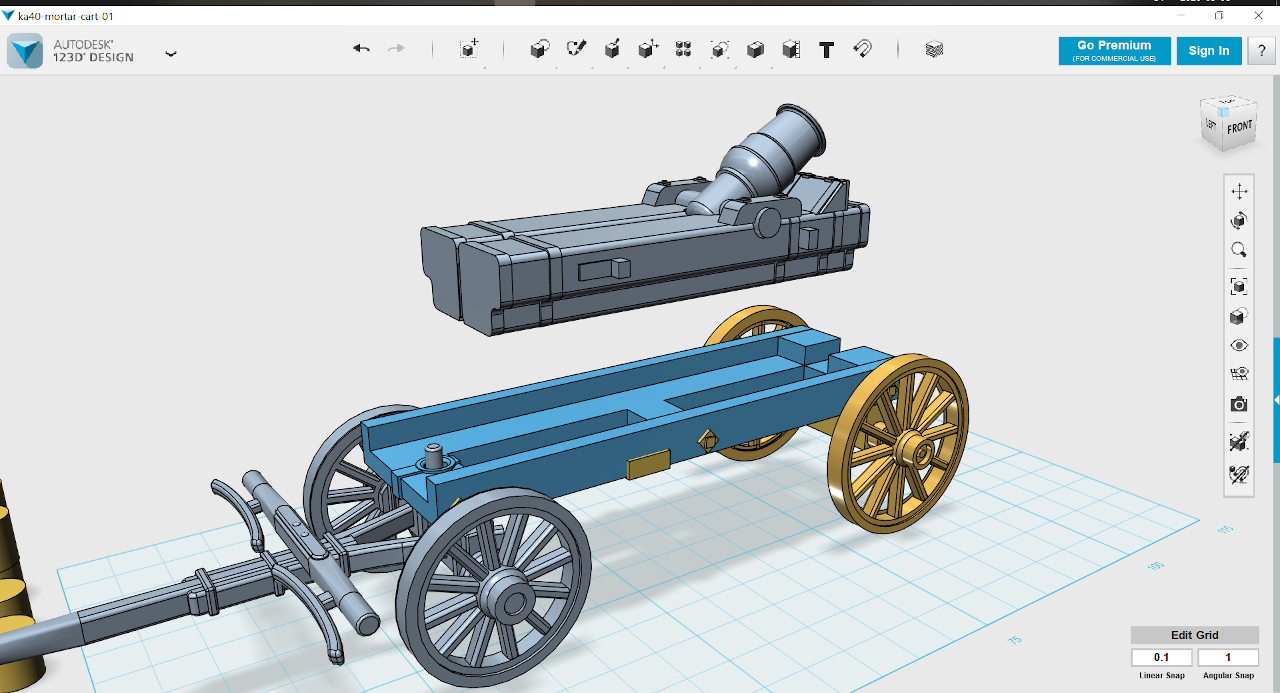
Task: Open the Pattern tool icon
Action: [x=683, y=49]
